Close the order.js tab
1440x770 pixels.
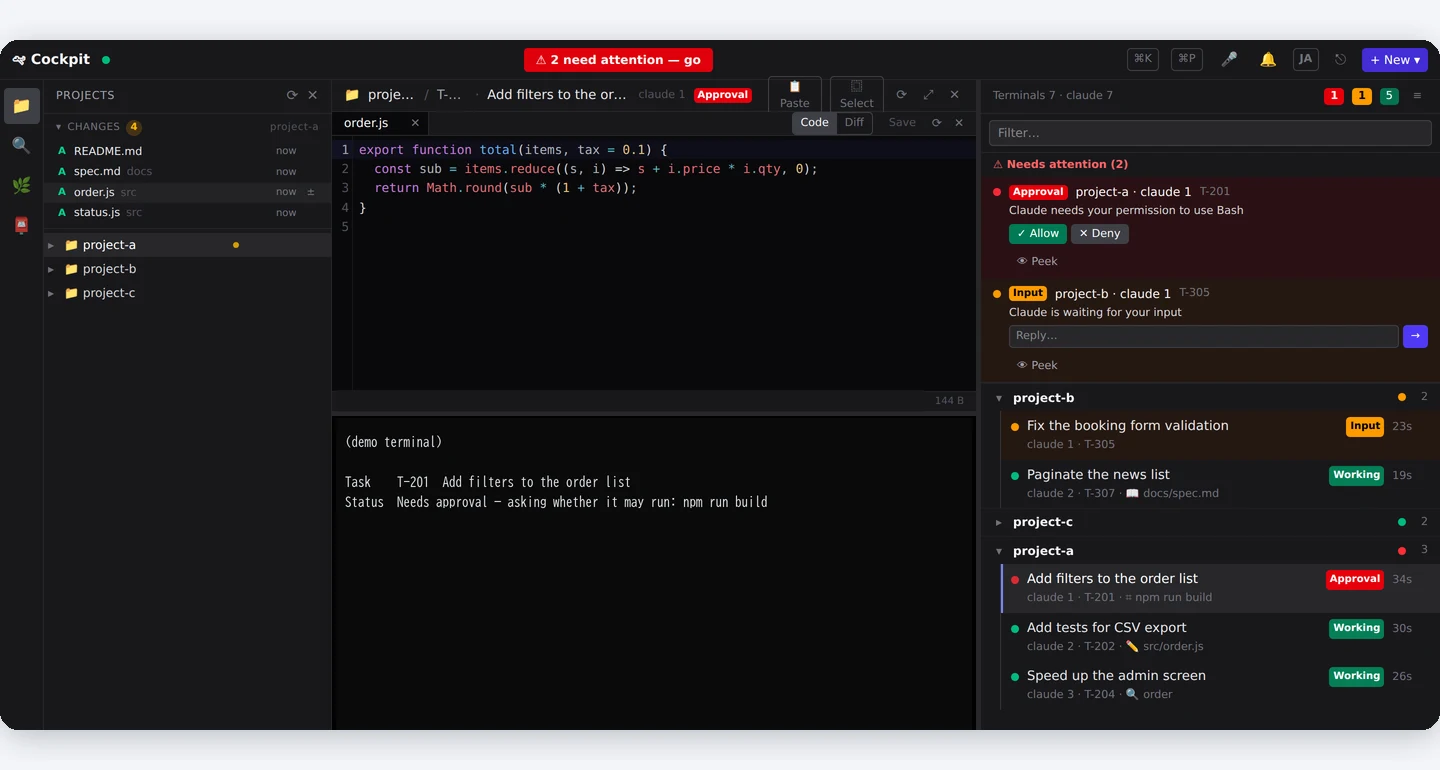415,123
